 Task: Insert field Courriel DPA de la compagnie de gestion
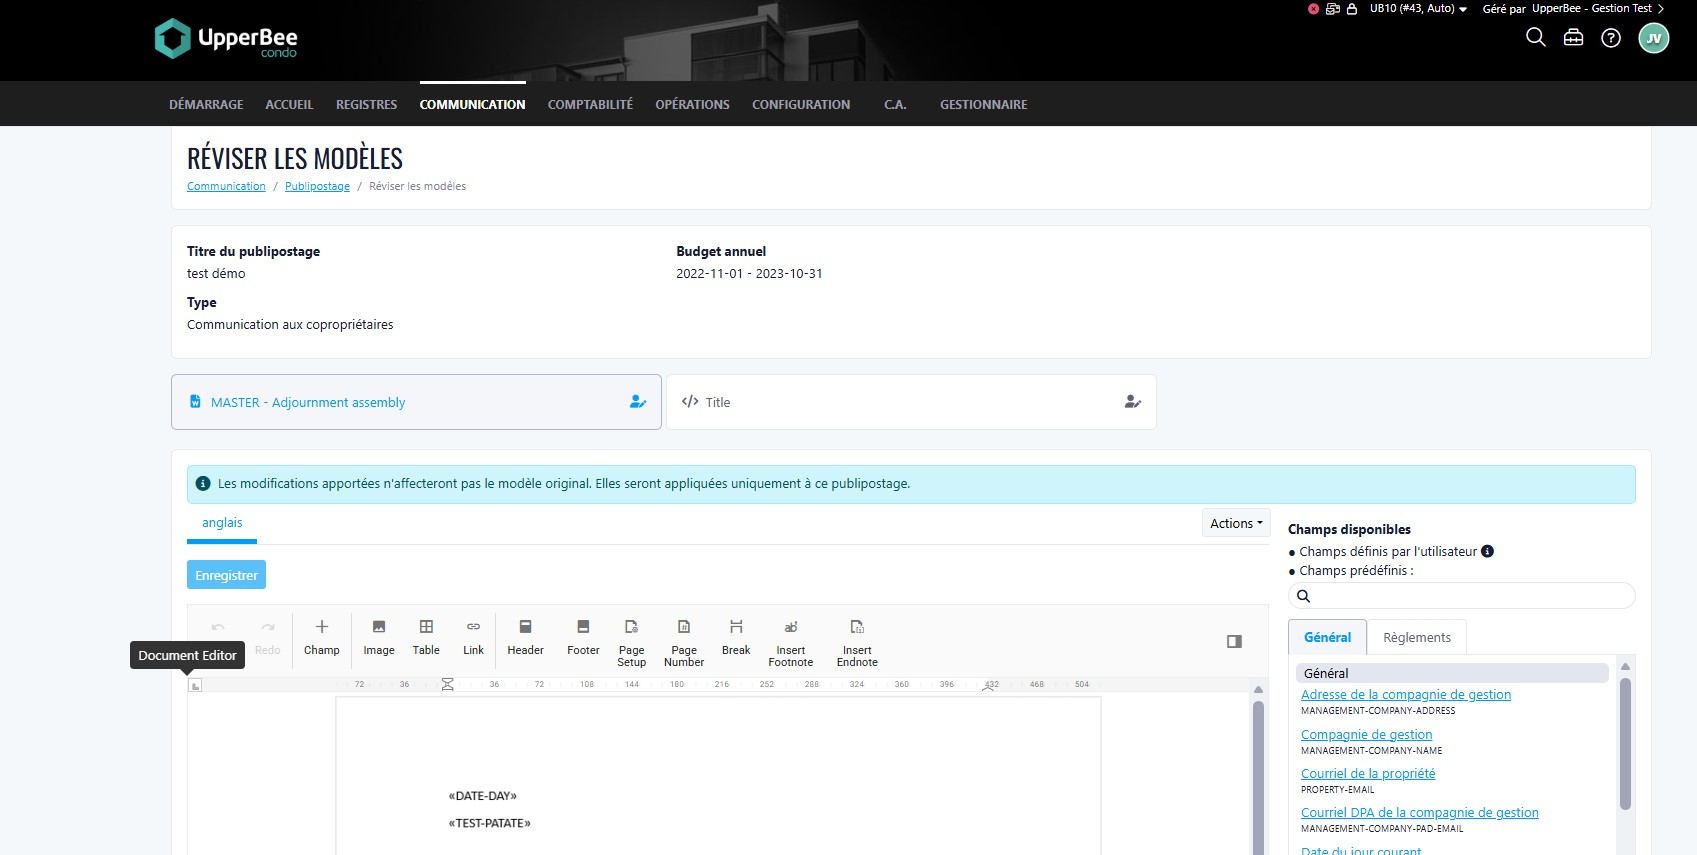[1419, 813]
